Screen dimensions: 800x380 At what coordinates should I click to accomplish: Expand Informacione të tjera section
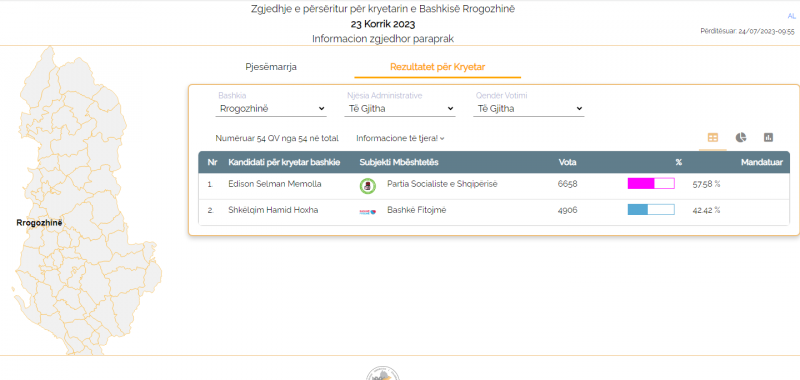(401, 138)
